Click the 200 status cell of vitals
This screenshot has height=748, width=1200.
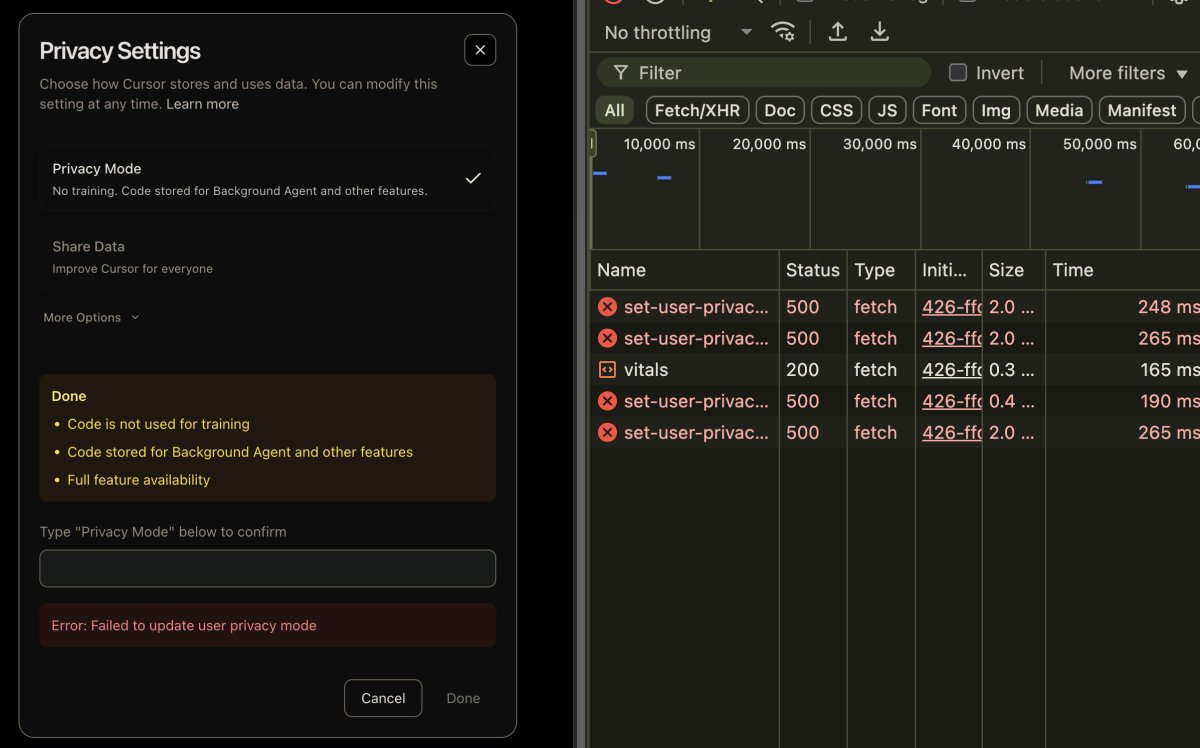(x=812, y=370)
